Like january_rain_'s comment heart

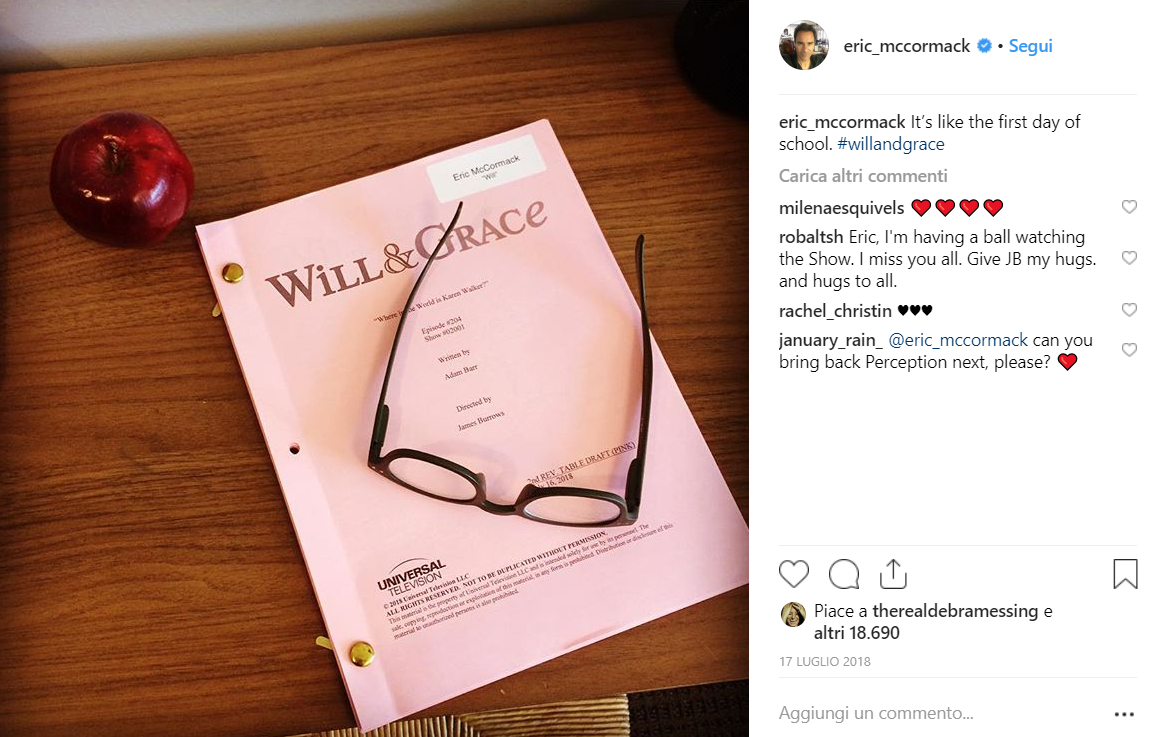coord(1129,350)
